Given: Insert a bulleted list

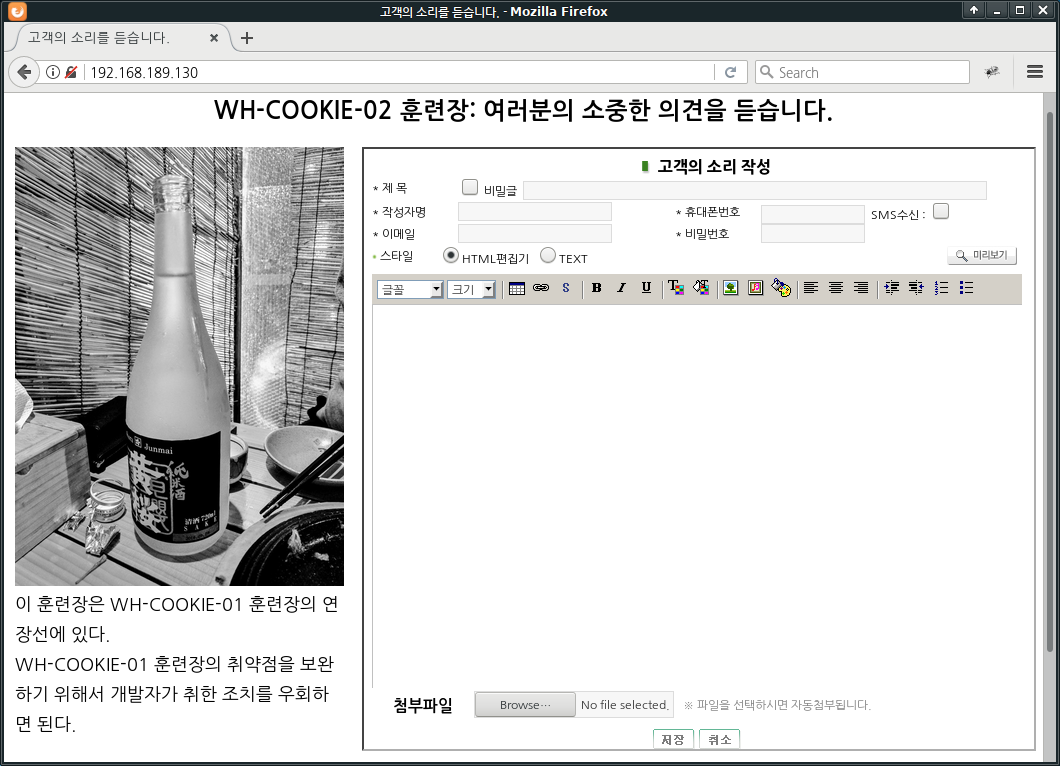Looking at the screenshot, I should click(x=966, y=288).
